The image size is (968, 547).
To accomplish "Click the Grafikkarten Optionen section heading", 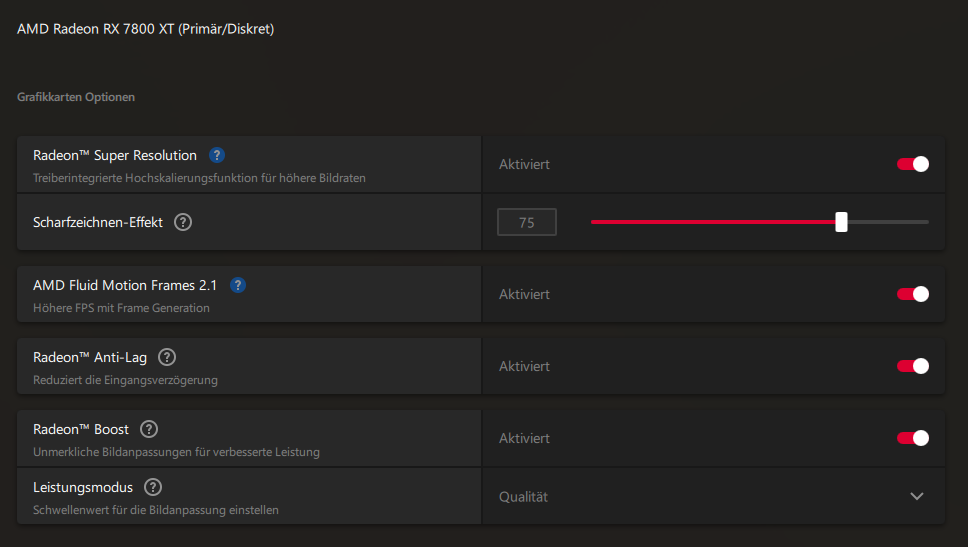I will pos(76,98).
